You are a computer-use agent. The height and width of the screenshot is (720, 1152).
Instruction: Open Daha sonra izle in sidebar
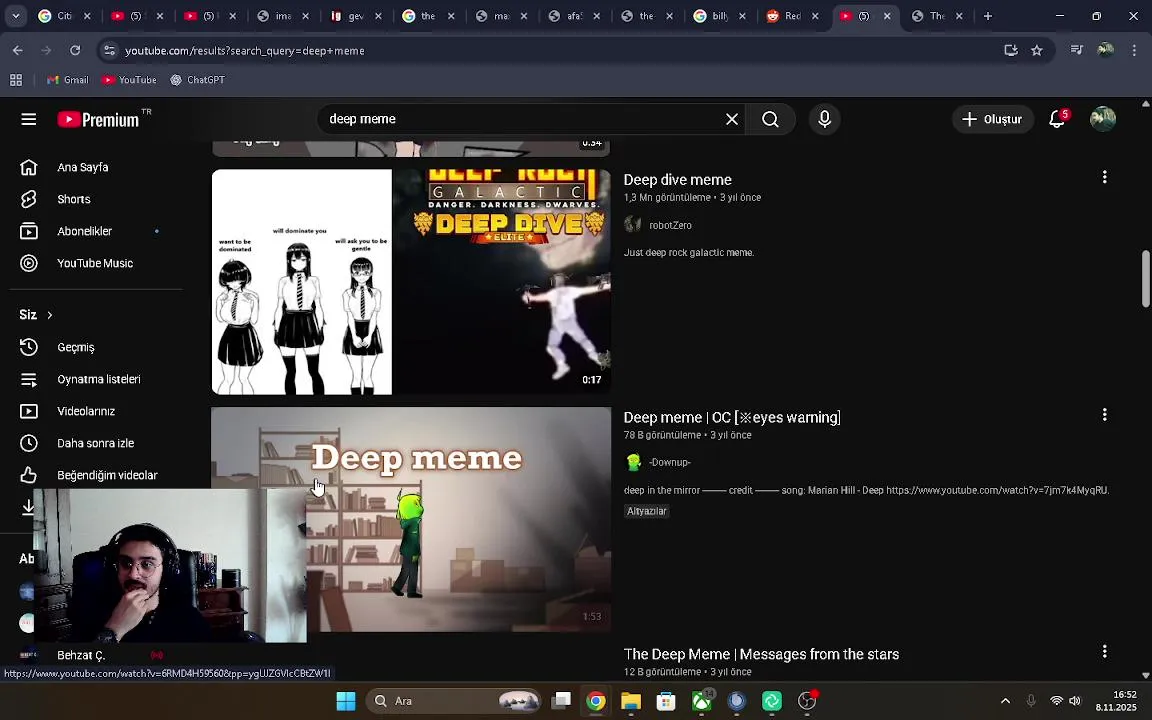(x=96, y=443)
